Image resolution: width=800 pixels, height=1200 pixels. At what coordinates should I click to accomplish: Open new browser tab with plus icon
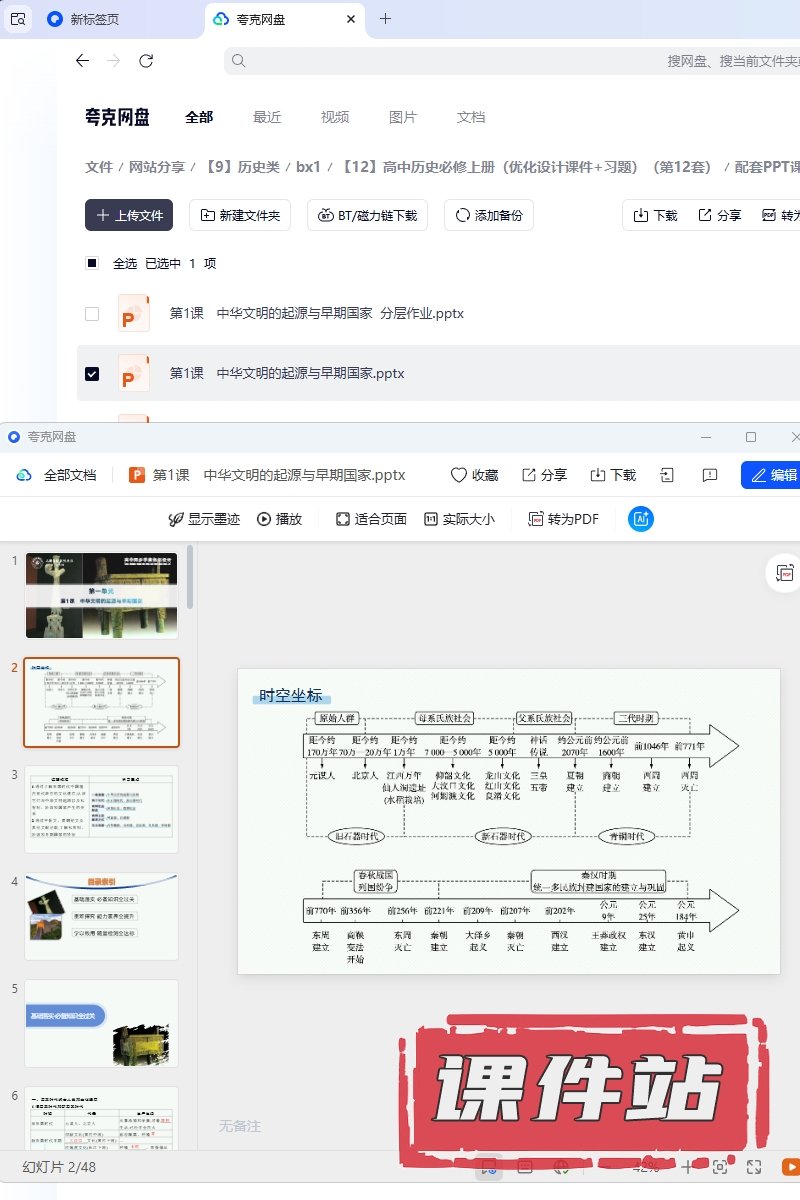click(386, 19)
